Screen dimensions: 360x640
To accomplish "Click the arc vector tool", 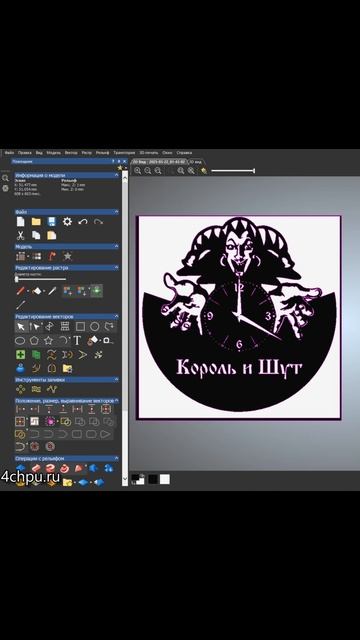I will click(x=63, y=340).
